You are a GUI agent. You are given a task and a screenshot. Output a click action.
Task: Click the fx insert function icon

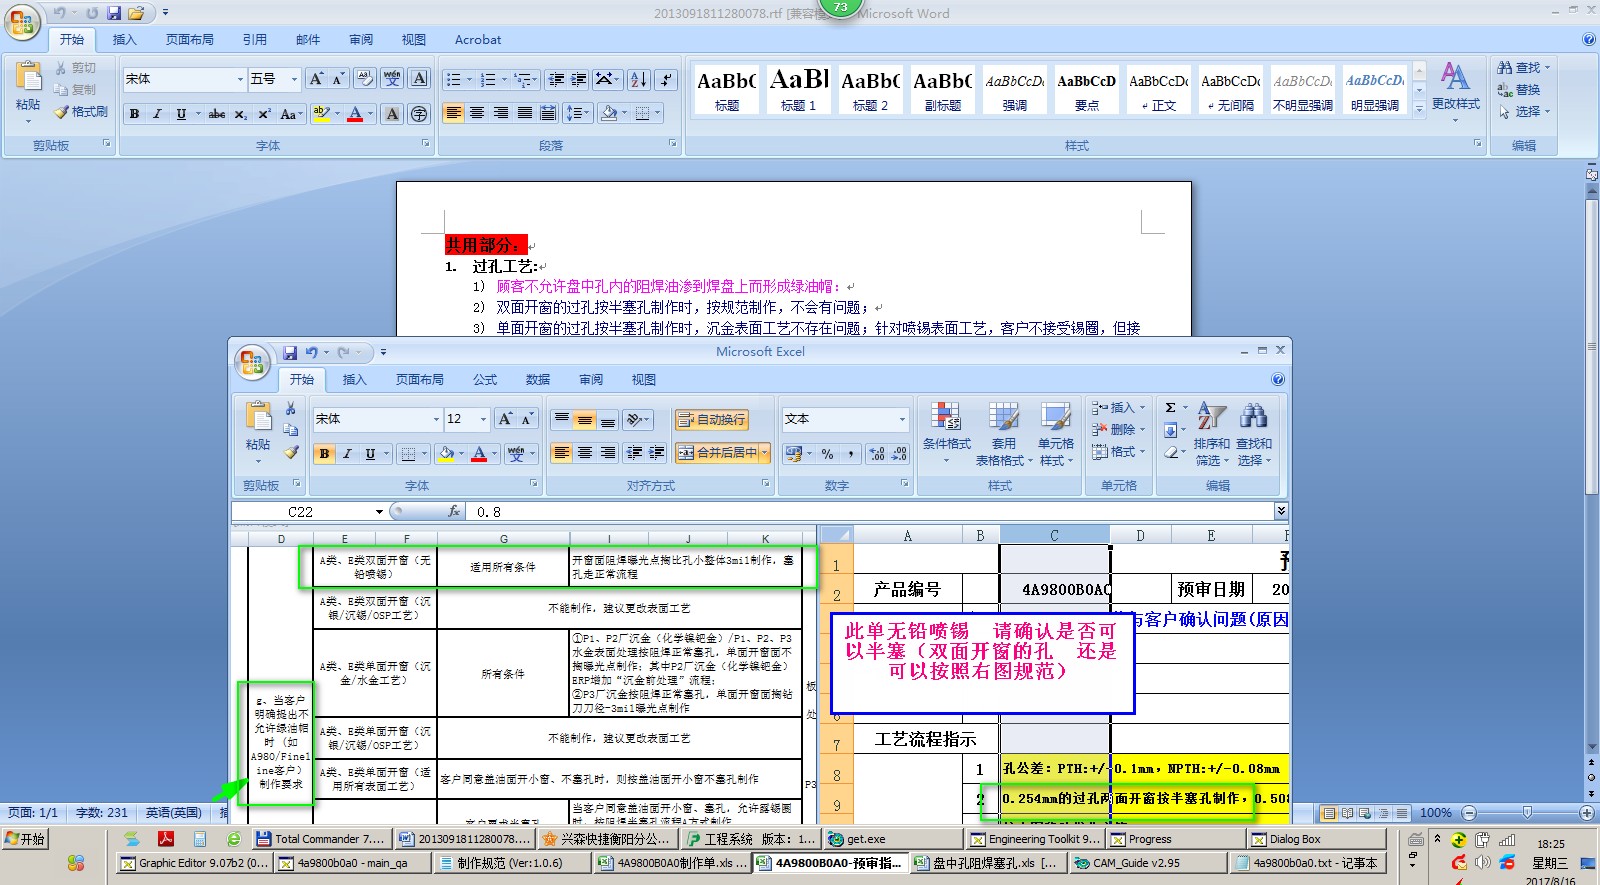tap(454, 511)
